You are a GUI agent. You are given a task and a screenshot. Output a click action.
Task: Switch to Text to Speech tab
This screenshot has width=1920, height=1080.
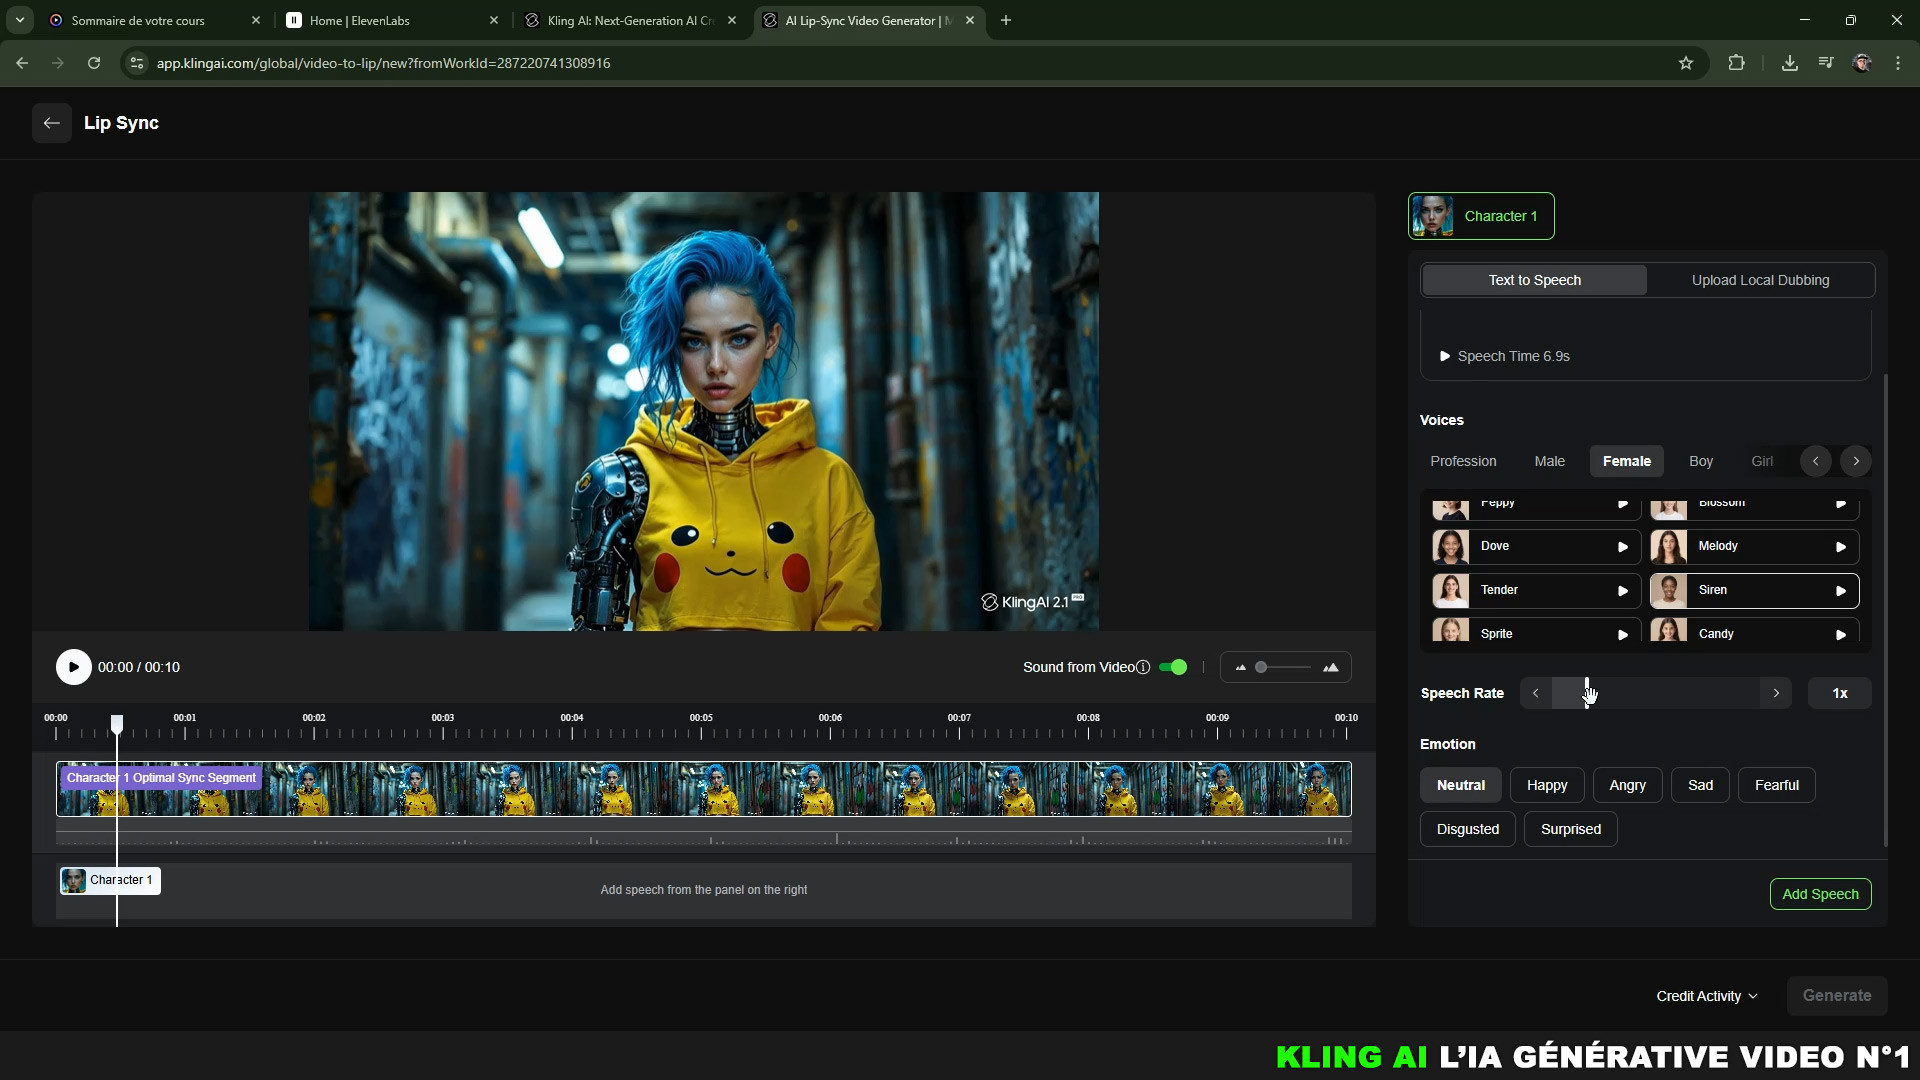[x=1534, y=280]
